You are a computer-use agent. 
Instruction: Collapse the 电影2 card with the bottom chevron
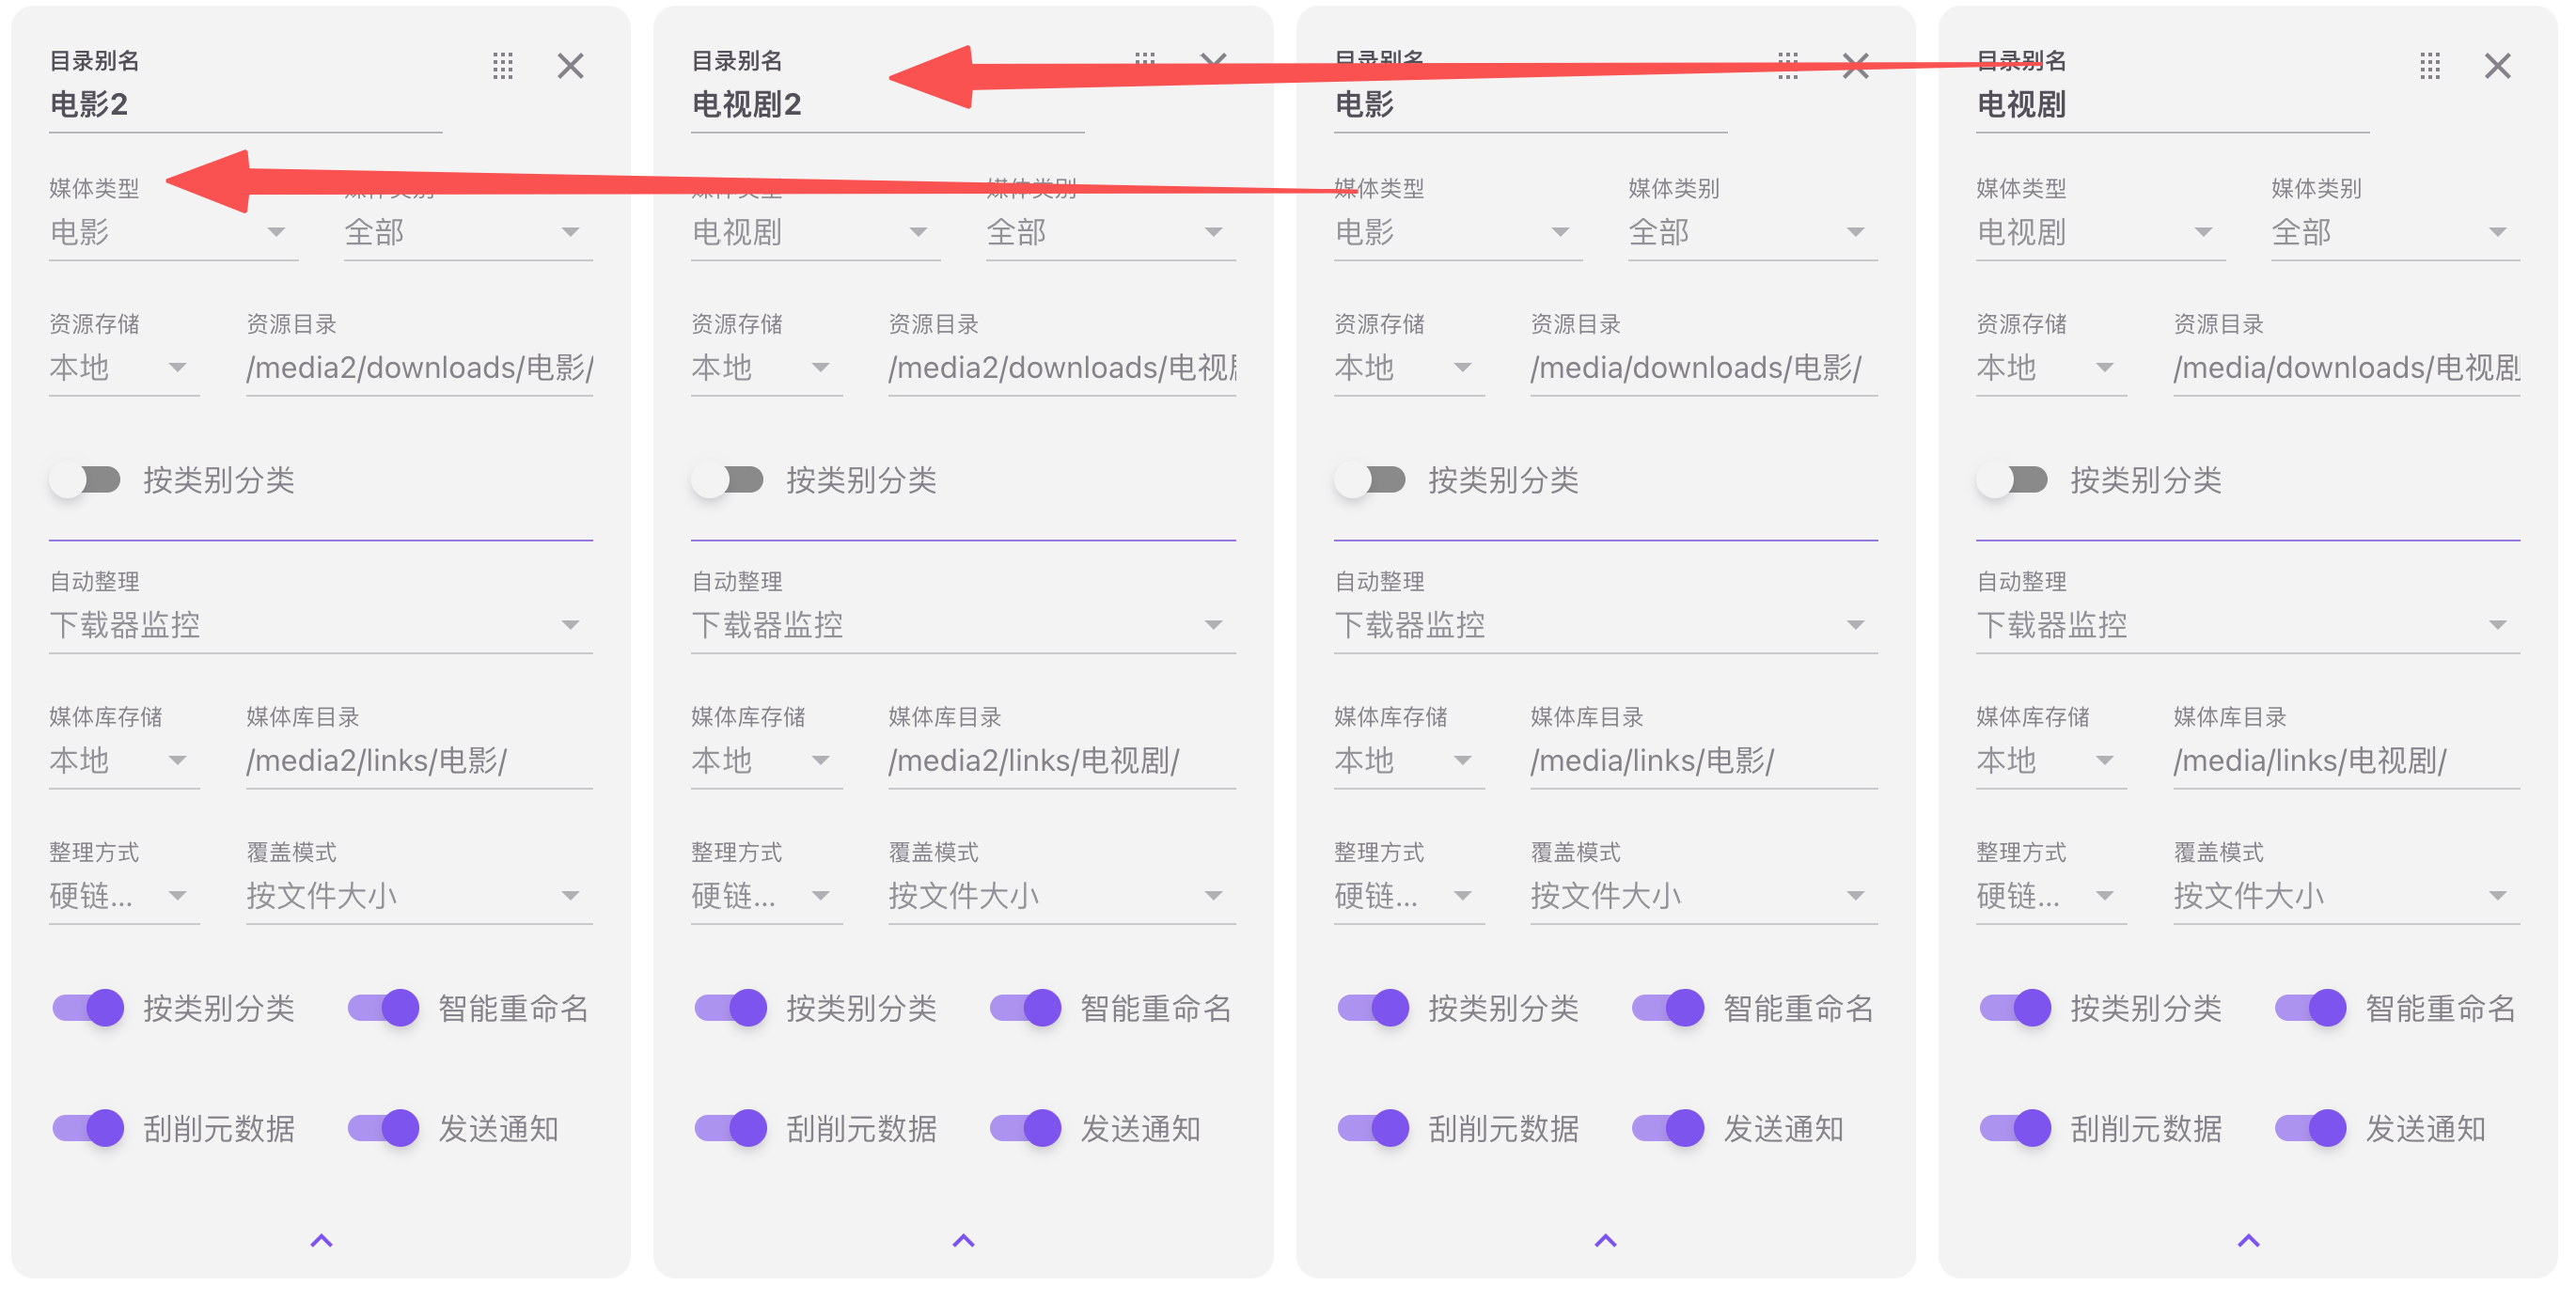pos(321,1241)
